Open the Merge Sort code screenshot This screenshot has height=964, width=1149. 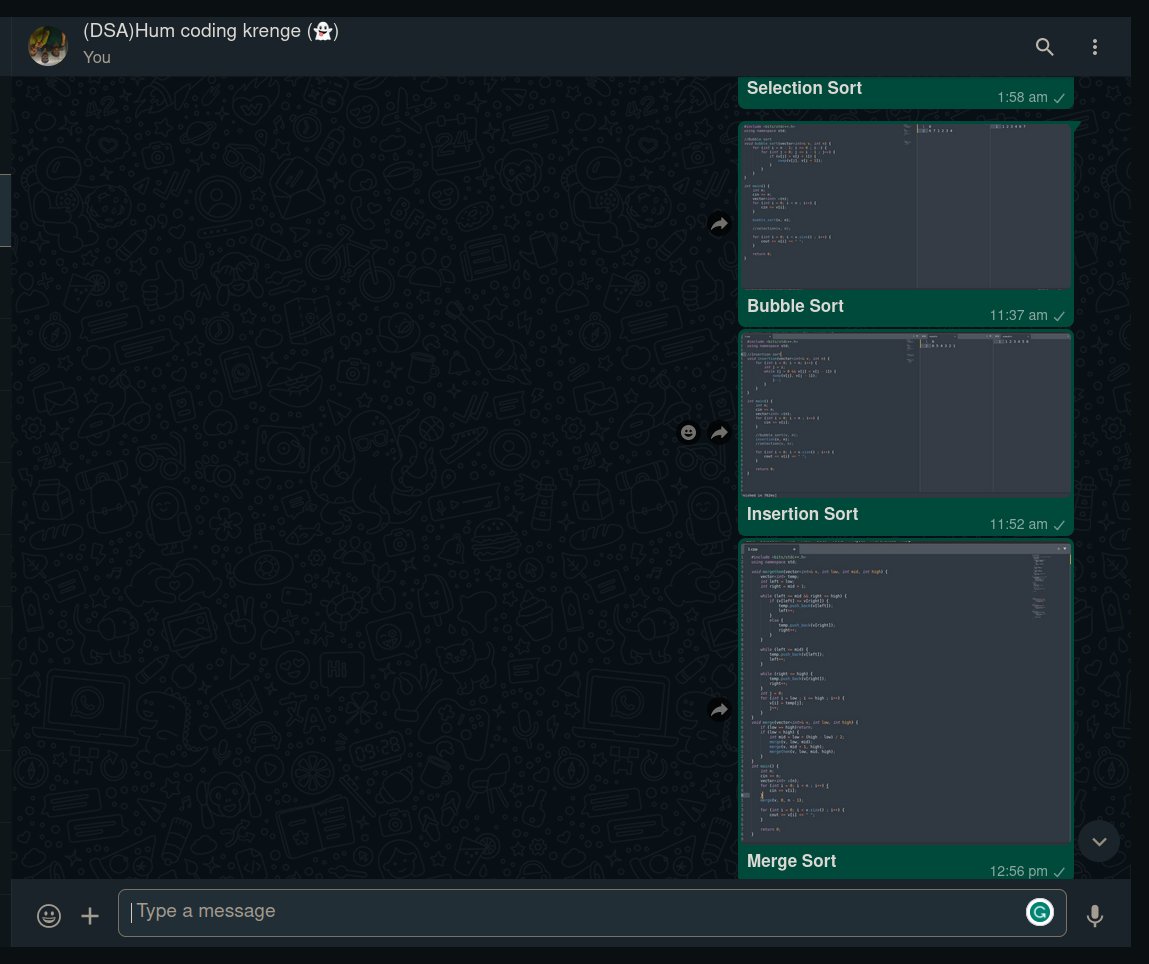click(x=906, y=693)
